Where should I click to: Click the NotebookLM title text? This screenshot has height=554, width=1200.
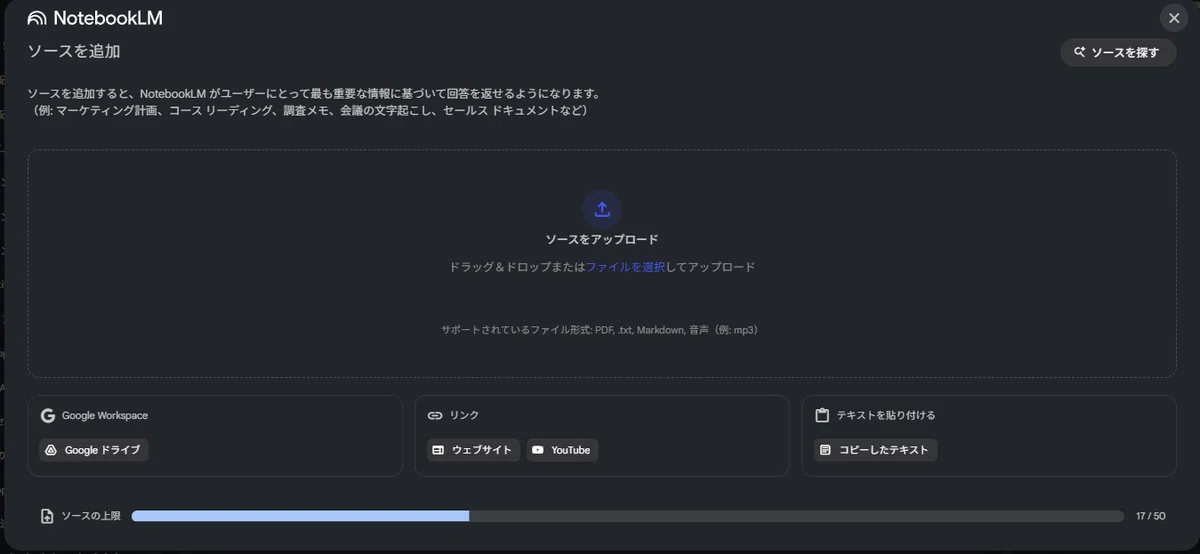point(108,18)
